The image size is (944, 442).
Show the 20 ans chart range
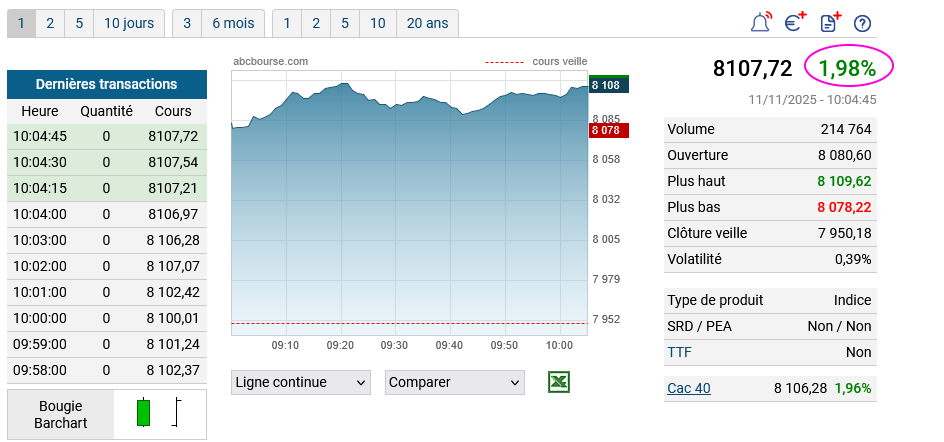click(x=427, y=23)
